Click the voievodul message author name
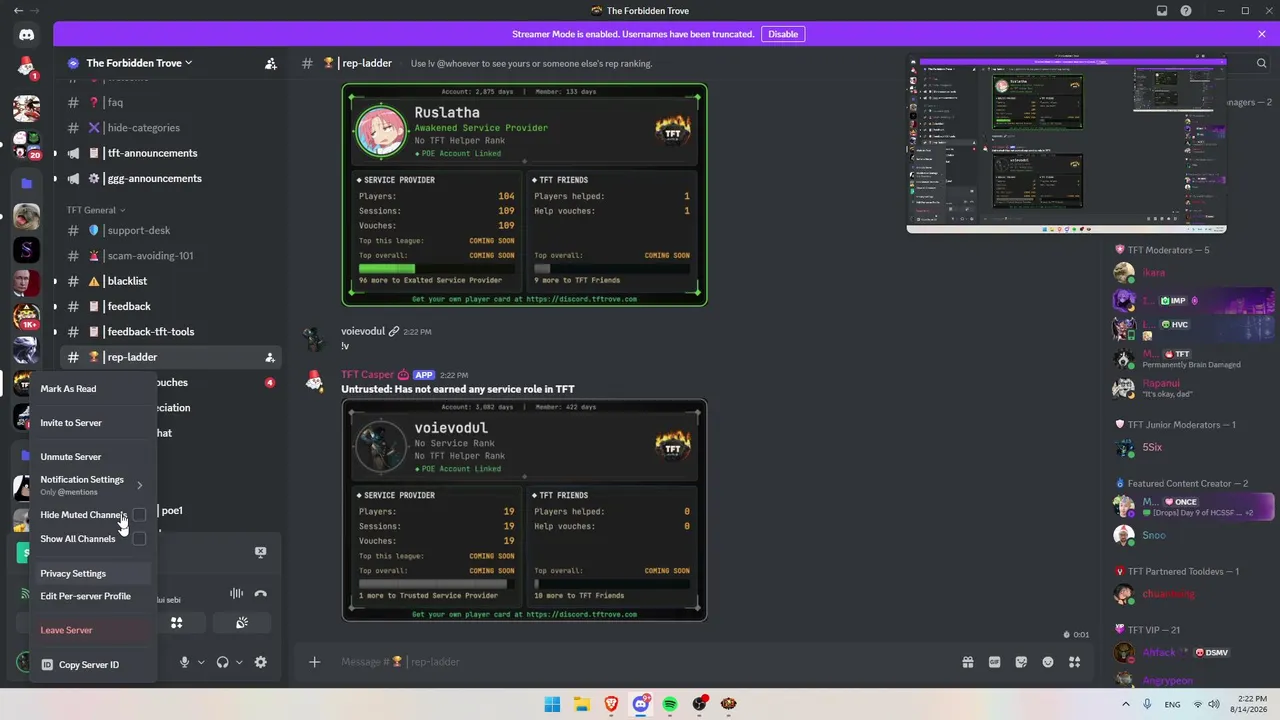The image size is (1280, 720). click(x=363, y=331)
